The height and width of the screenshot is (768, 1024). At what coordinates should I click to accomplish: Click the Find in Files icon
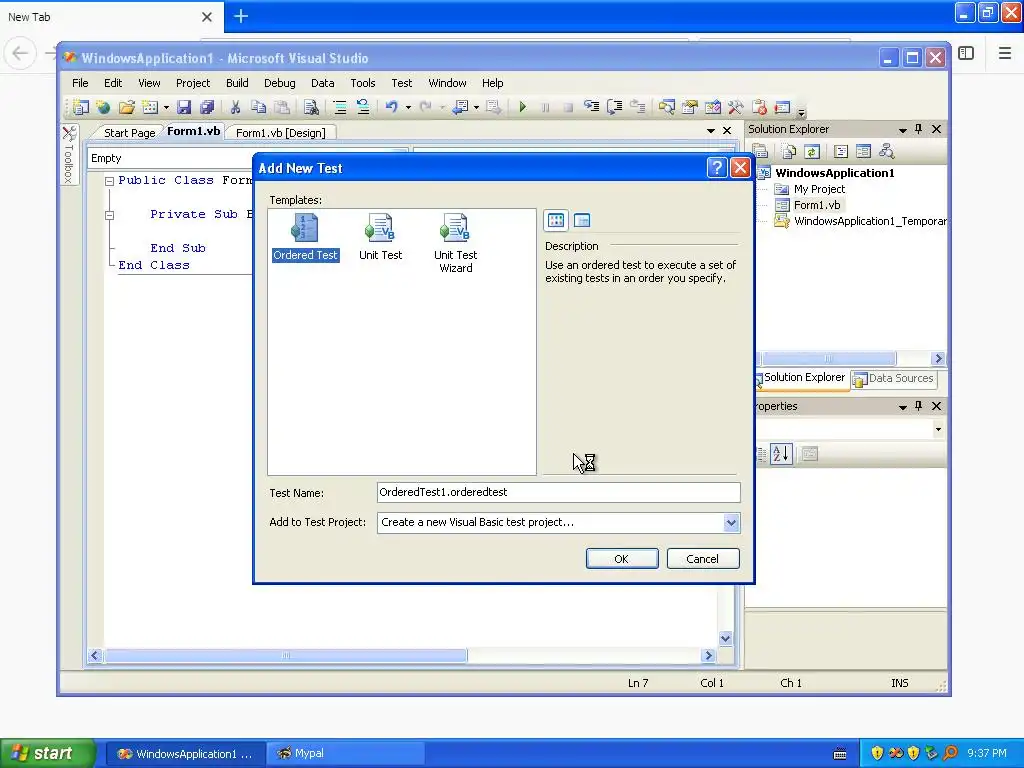312,107
